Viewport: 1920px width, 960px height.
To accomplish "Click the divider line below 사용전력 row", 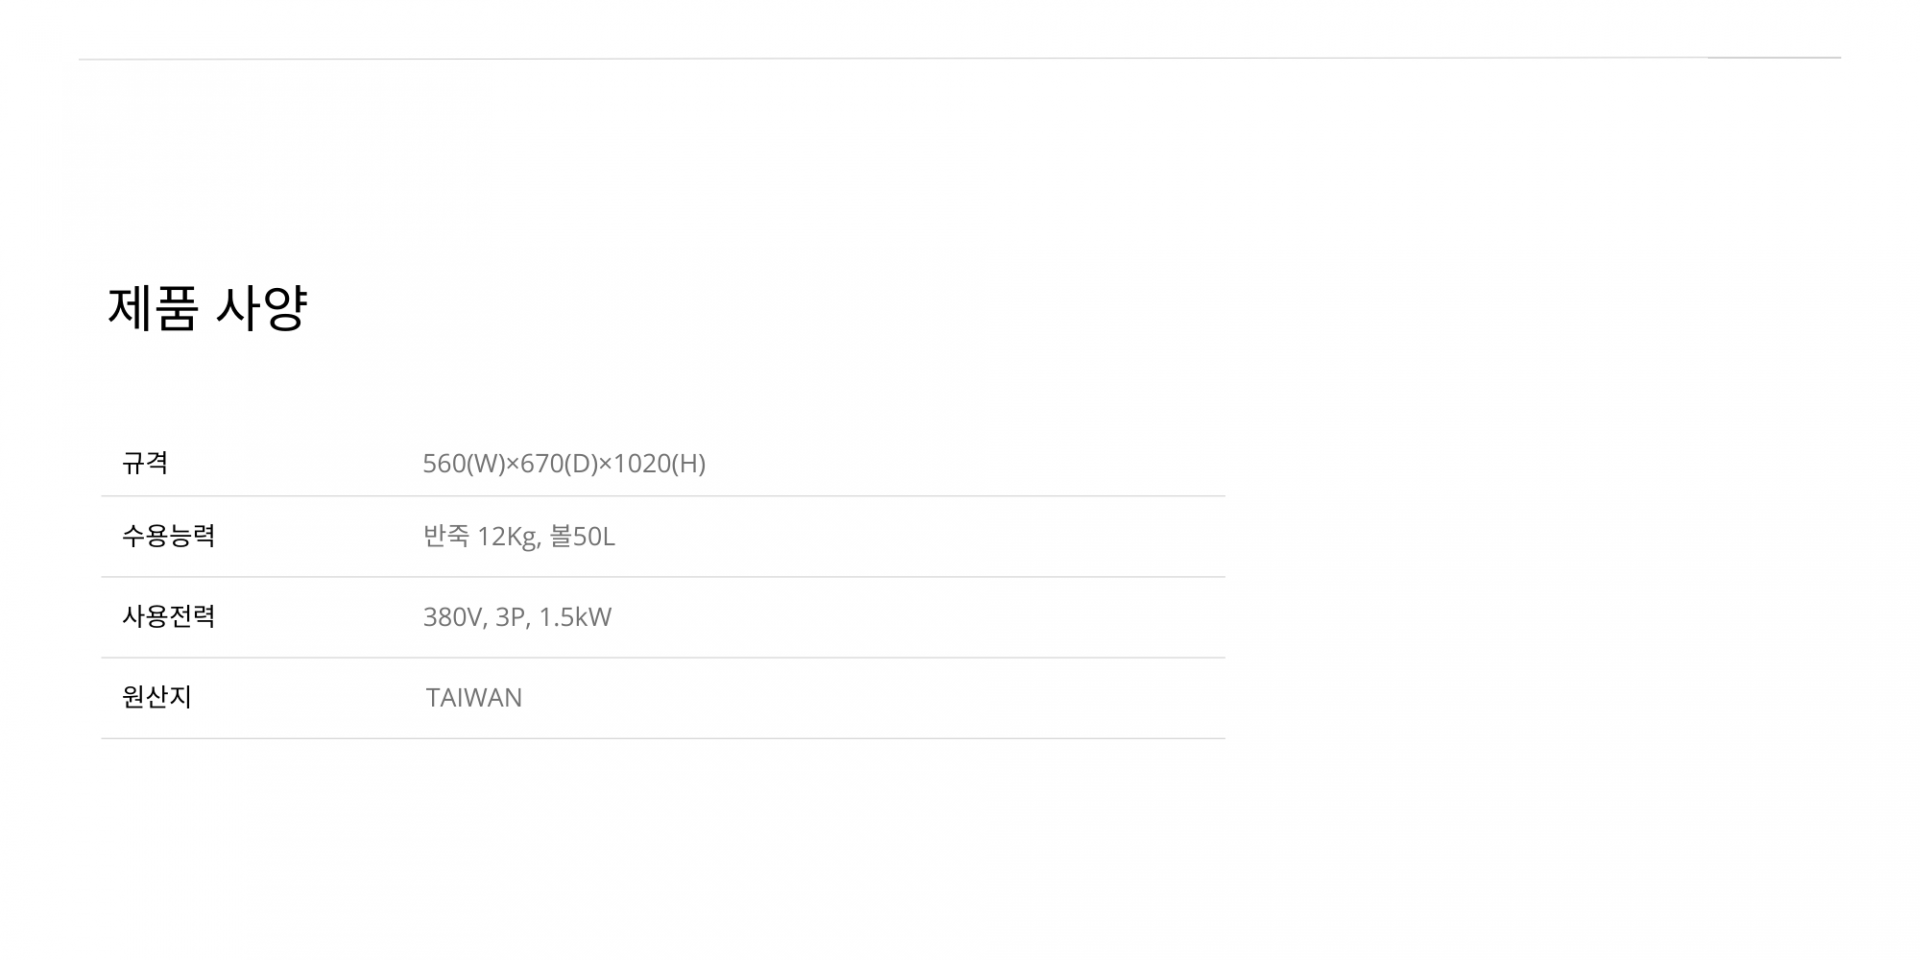I will tap(663, 658).
